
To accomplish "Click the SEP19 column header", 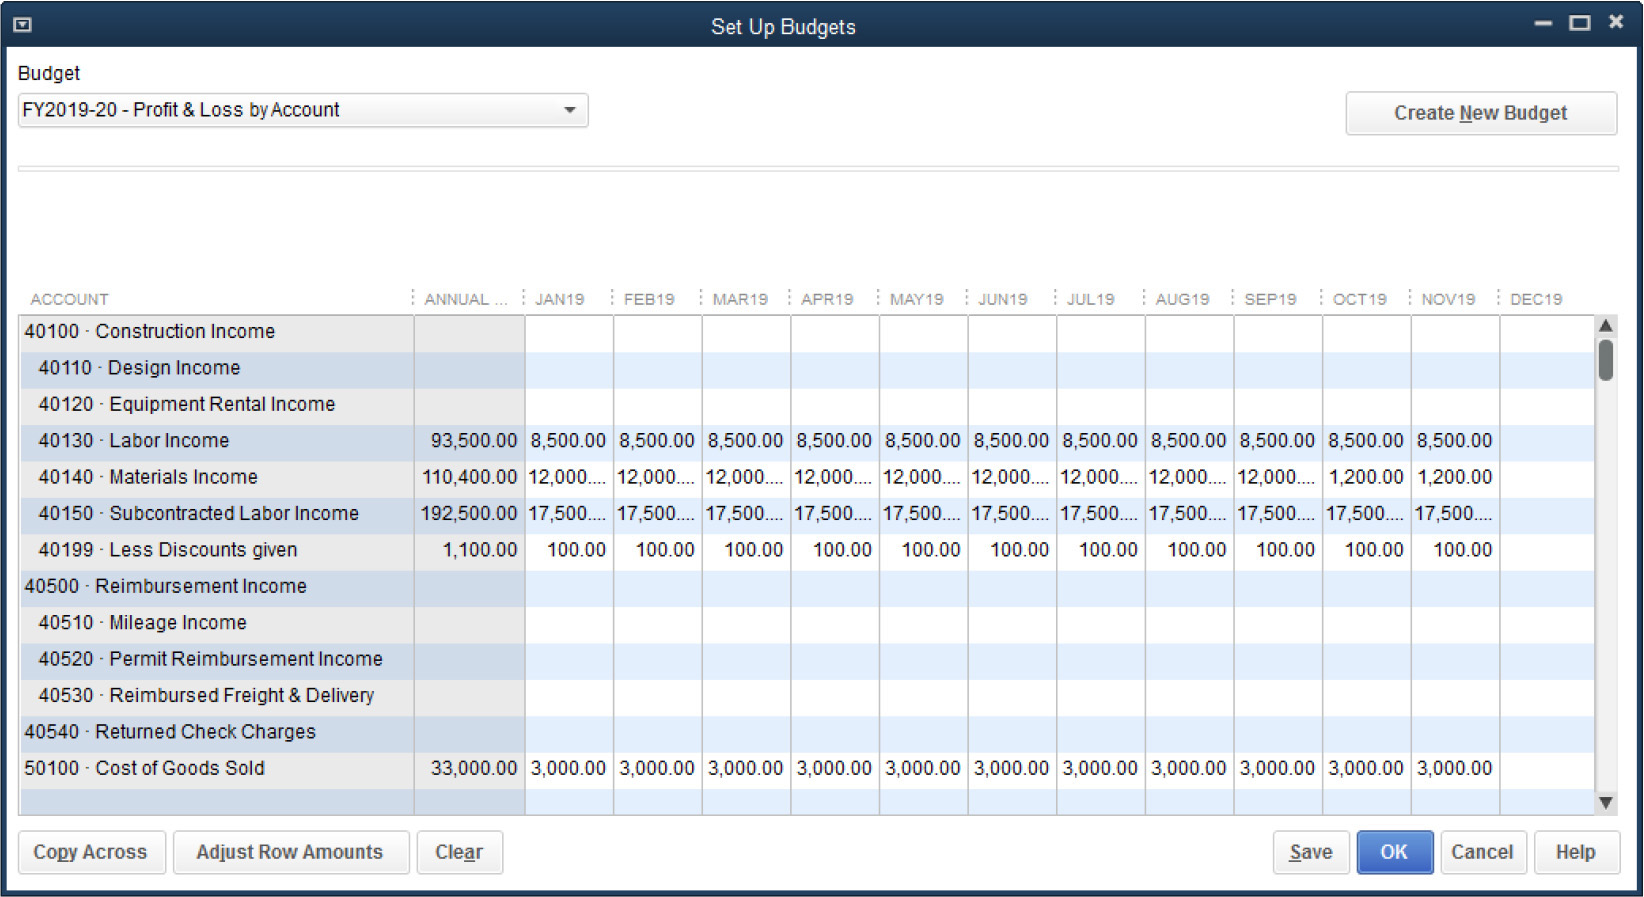I will 1270,299.
